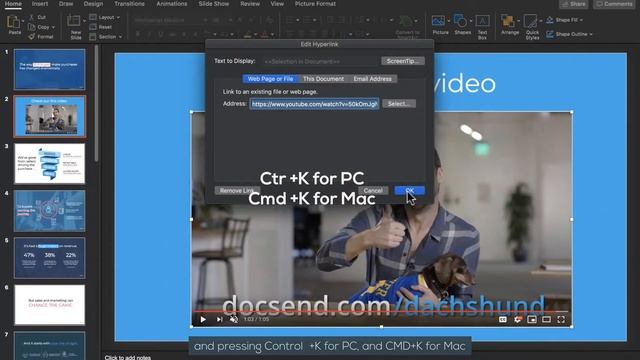This screenshot has height=360, width=640.
Task: Open the Slide Show ribbon tab
Action: (x=213, y=4)
